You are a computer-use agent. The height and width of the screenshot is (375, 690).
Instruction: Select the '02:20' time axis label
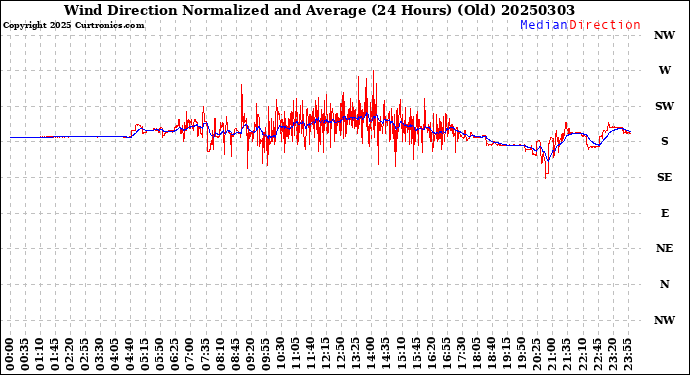(70, 354)
